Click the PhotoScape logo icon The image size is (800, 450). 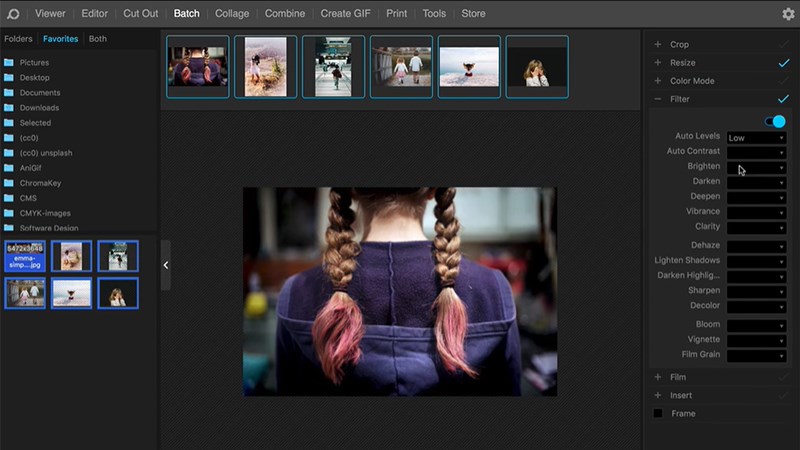[13, 14]
